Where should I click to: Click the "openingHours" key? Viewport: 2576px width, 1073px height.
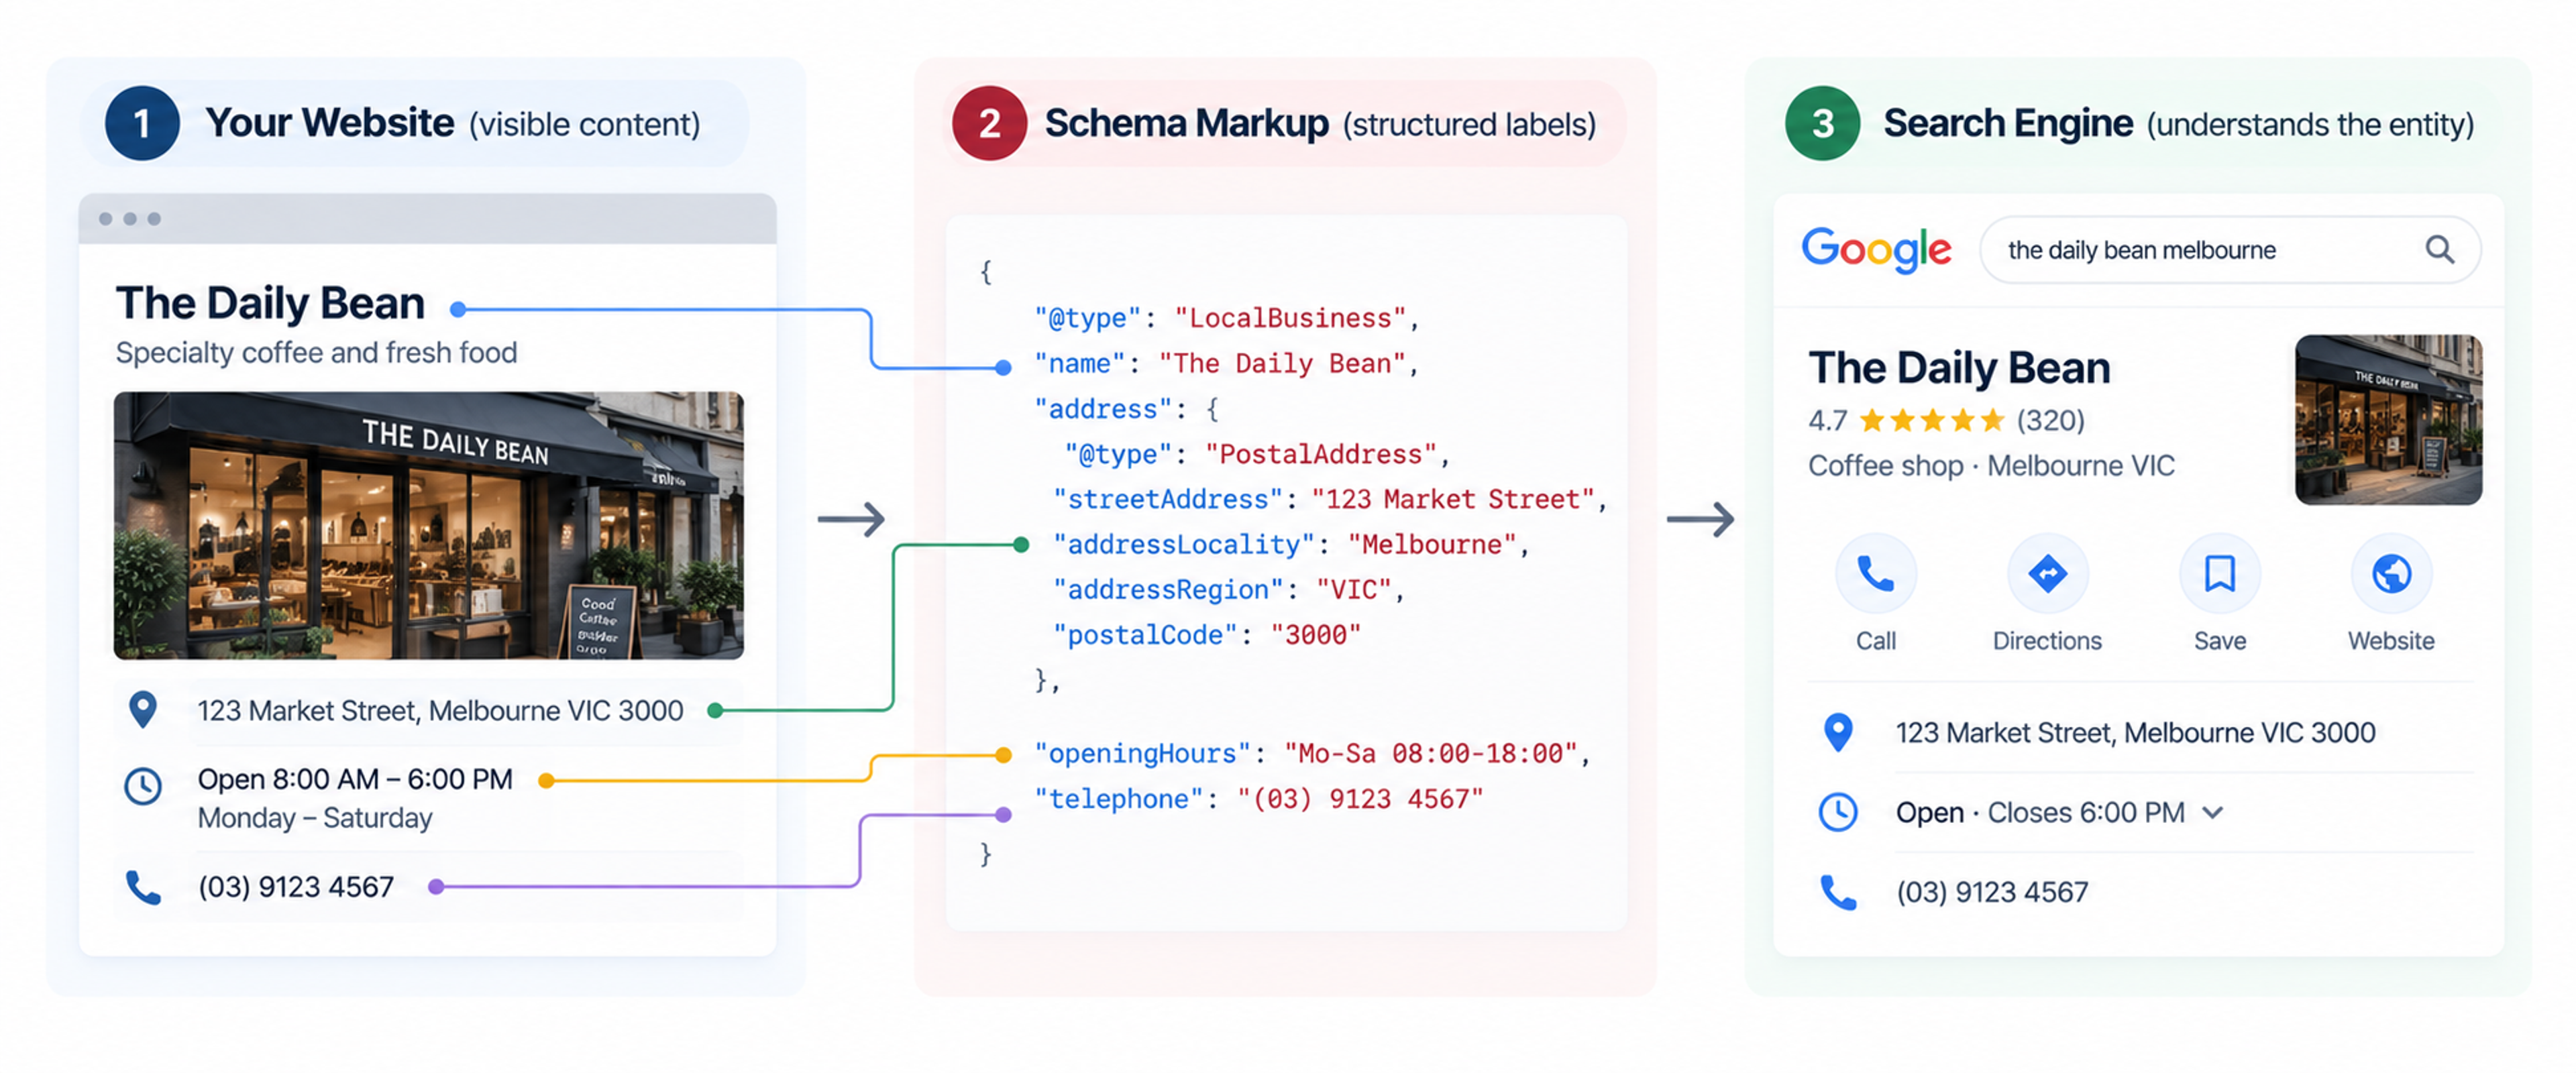1142,753
